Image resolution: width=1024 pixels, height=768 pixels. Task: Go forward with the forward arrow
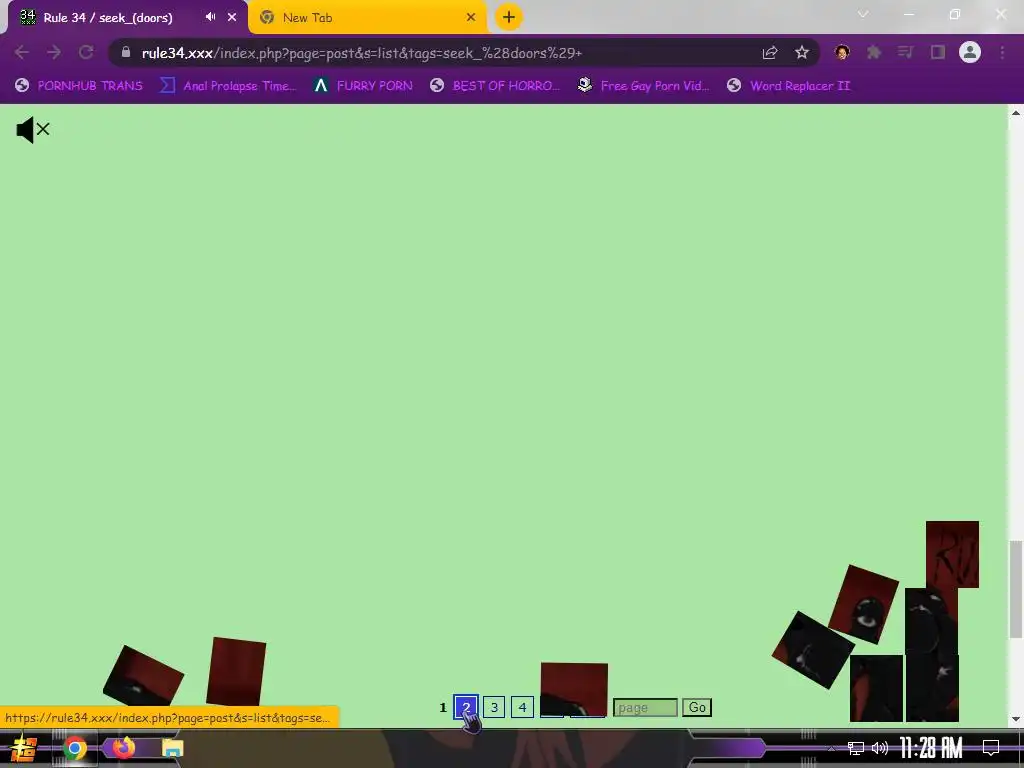54,52
